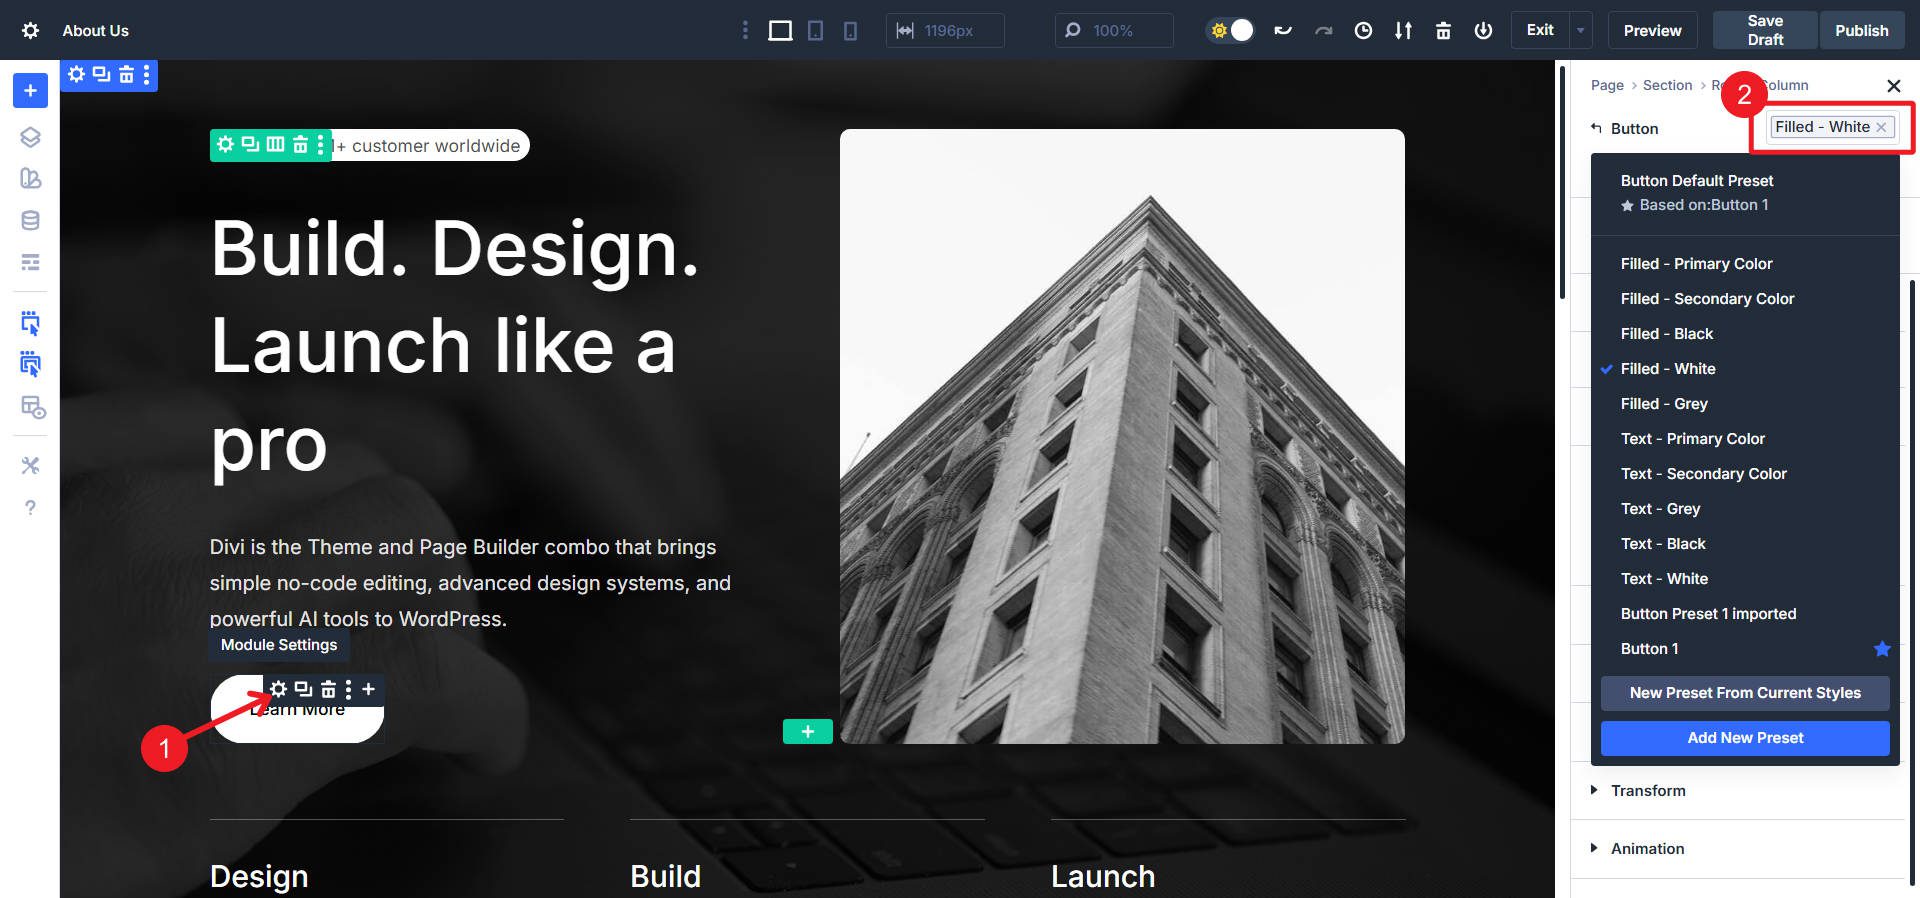Screen dimensions: 1920x898
Task: Select Button Preset 1 imported
Action: pos(1708,613)
